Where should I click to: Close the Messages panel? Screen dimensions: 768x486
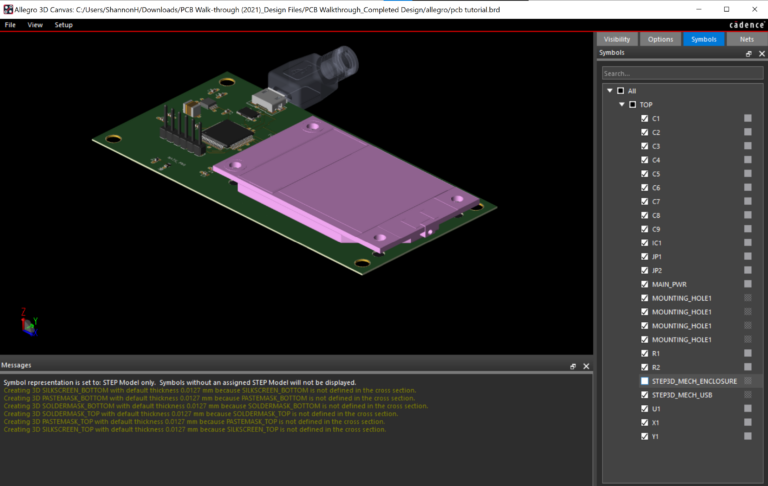586,366
